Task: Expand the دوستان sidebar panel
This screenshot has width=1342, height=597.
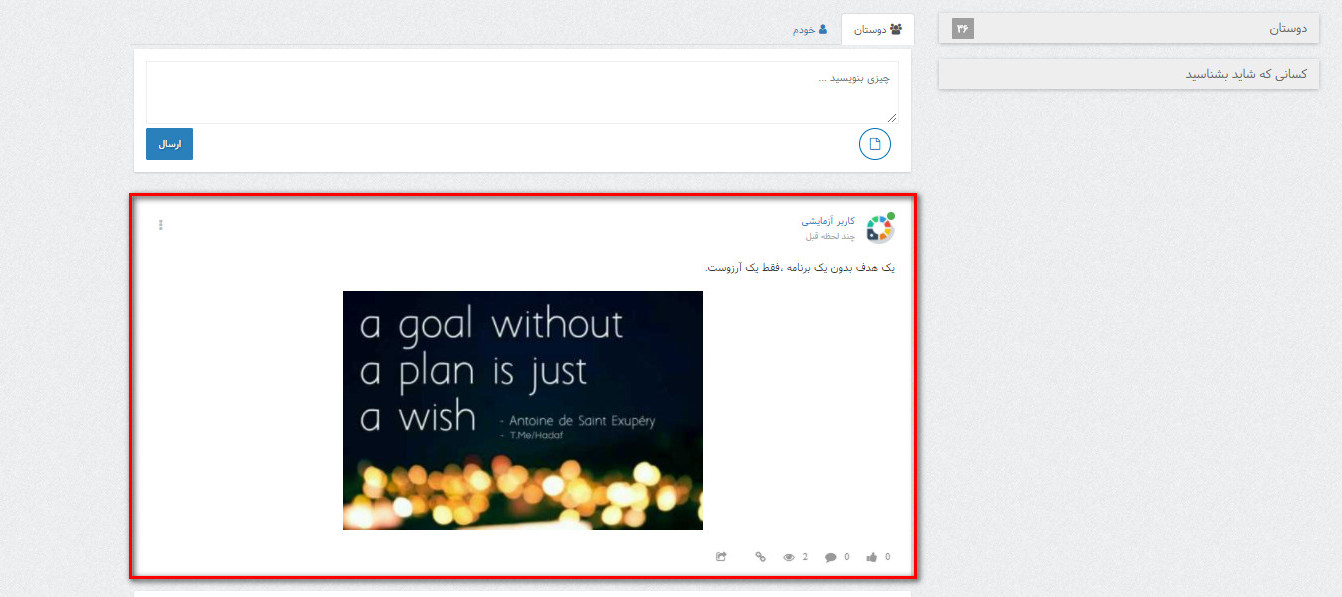Action: click(x=1128, y=29)
